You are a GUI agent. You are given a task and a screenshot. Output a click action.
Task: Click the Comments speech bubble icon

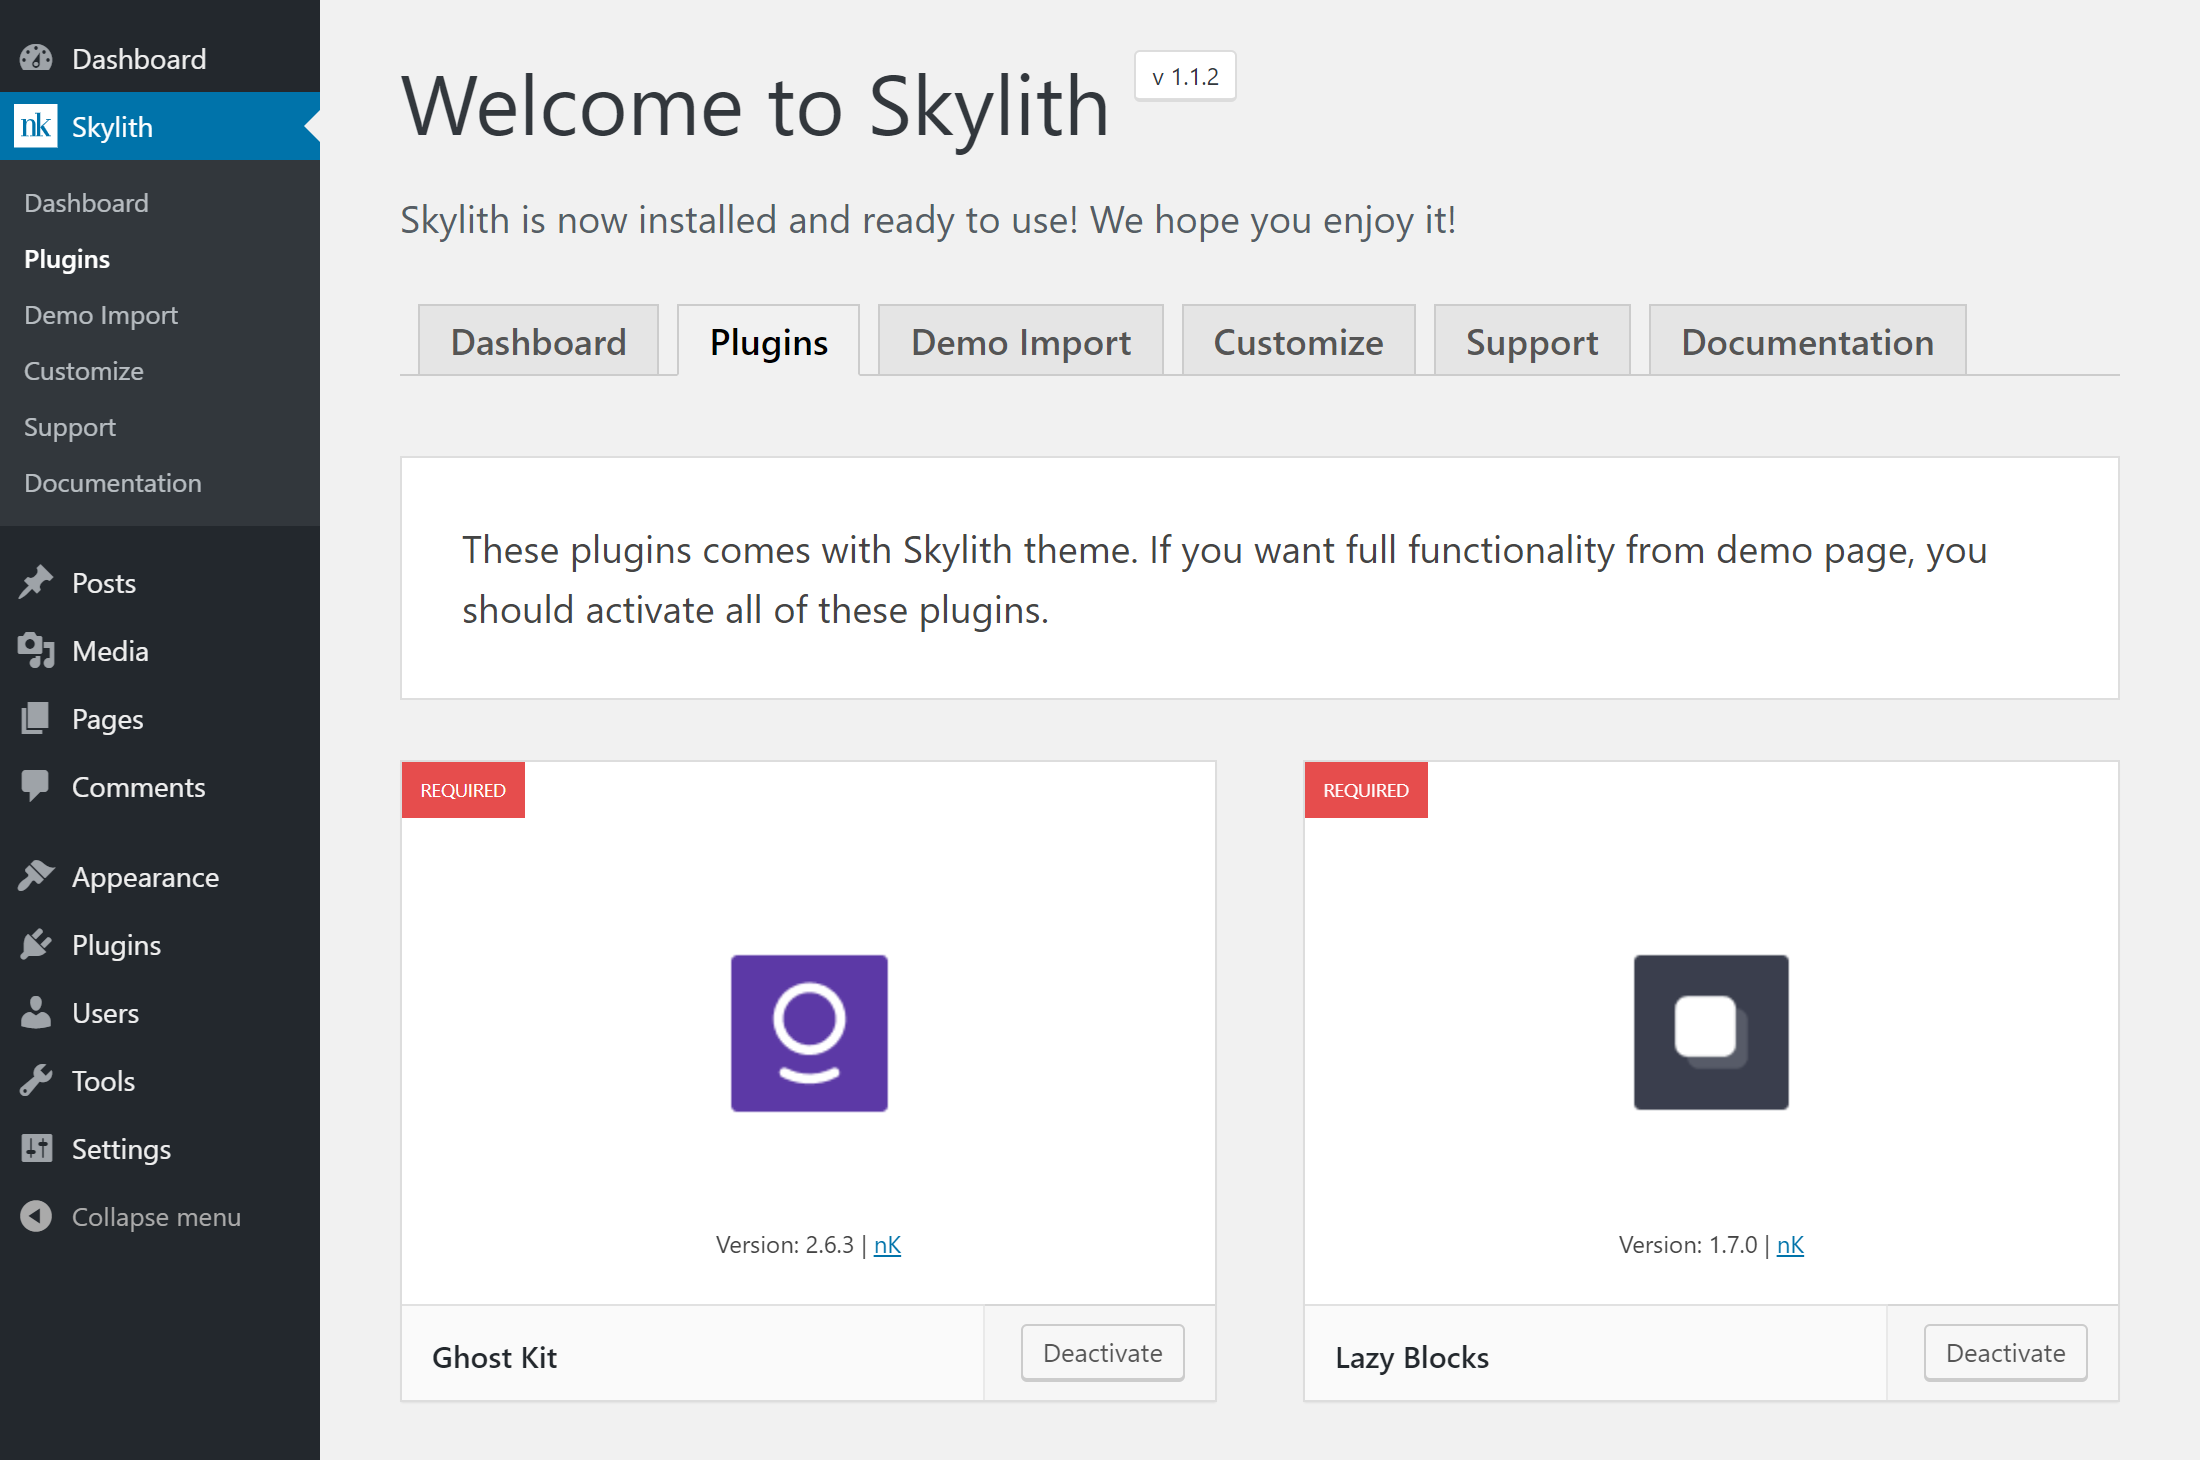point(36,786)
